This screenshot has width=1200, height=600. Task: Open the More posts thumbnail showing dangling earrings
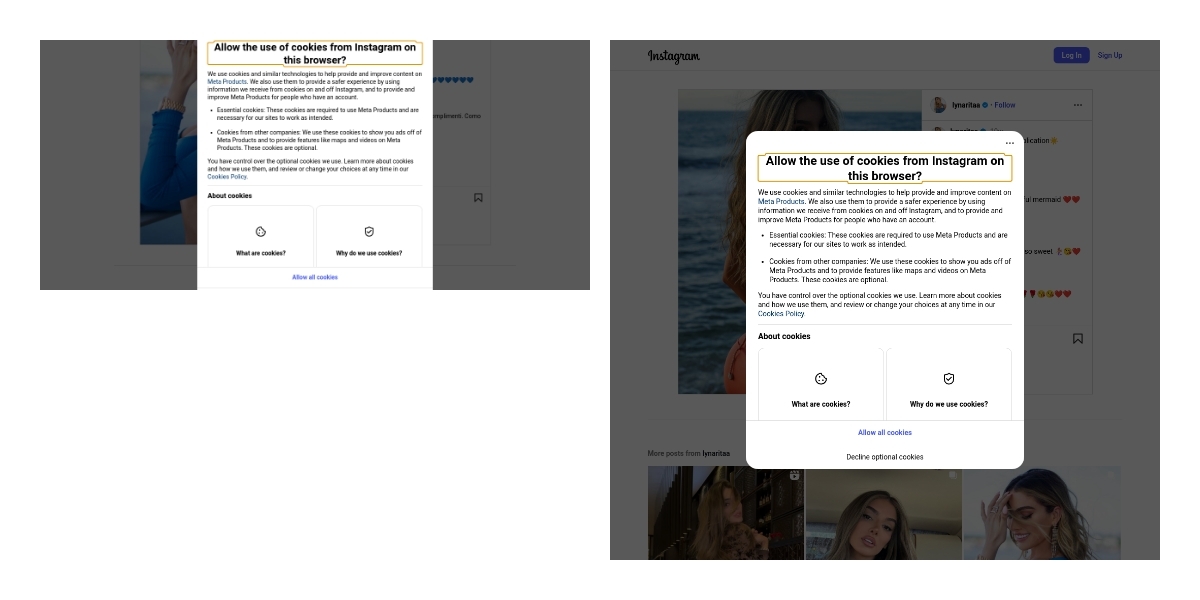(x=1041, y=513)
